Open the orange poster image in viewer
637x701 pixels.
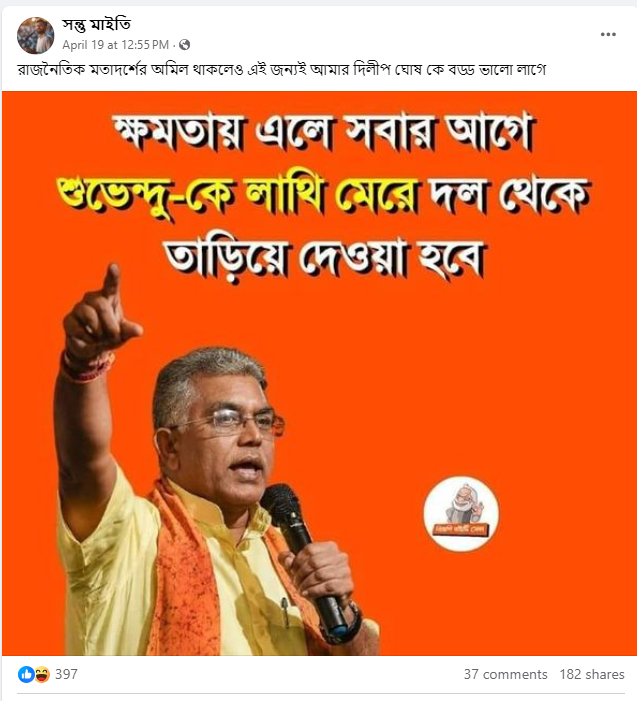point(319,373)
